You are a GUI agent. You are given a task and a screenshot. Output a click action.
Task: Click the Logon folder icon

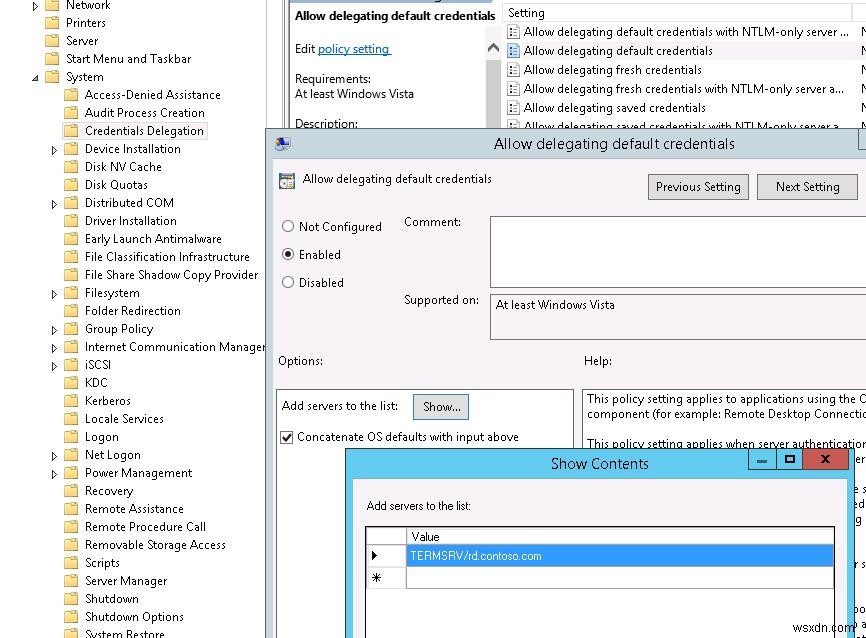[x=71, y=436]
